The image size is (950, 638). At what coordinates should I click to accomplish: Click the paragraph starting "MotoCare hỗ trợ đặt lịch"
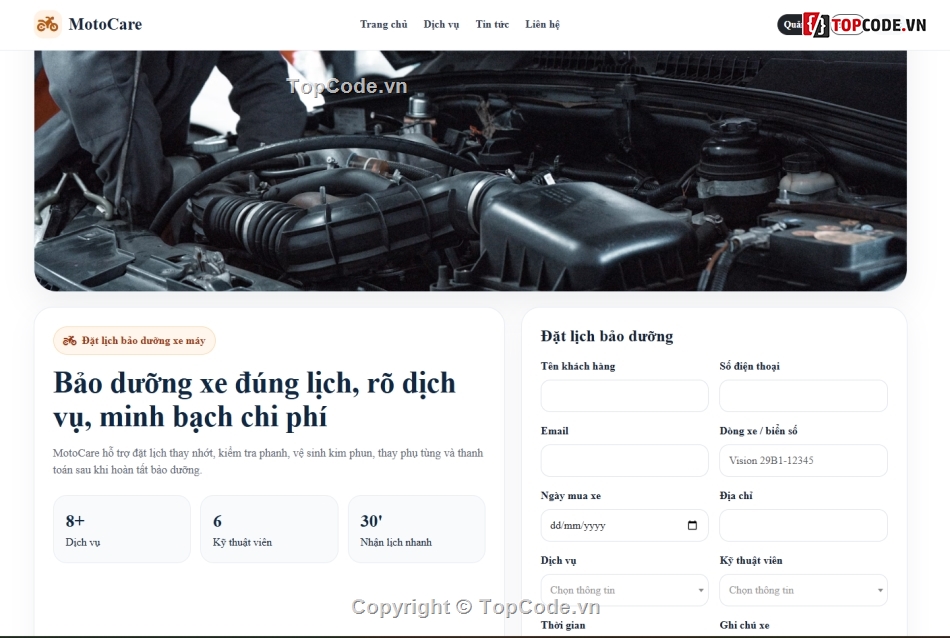click(x=268, y=461)
